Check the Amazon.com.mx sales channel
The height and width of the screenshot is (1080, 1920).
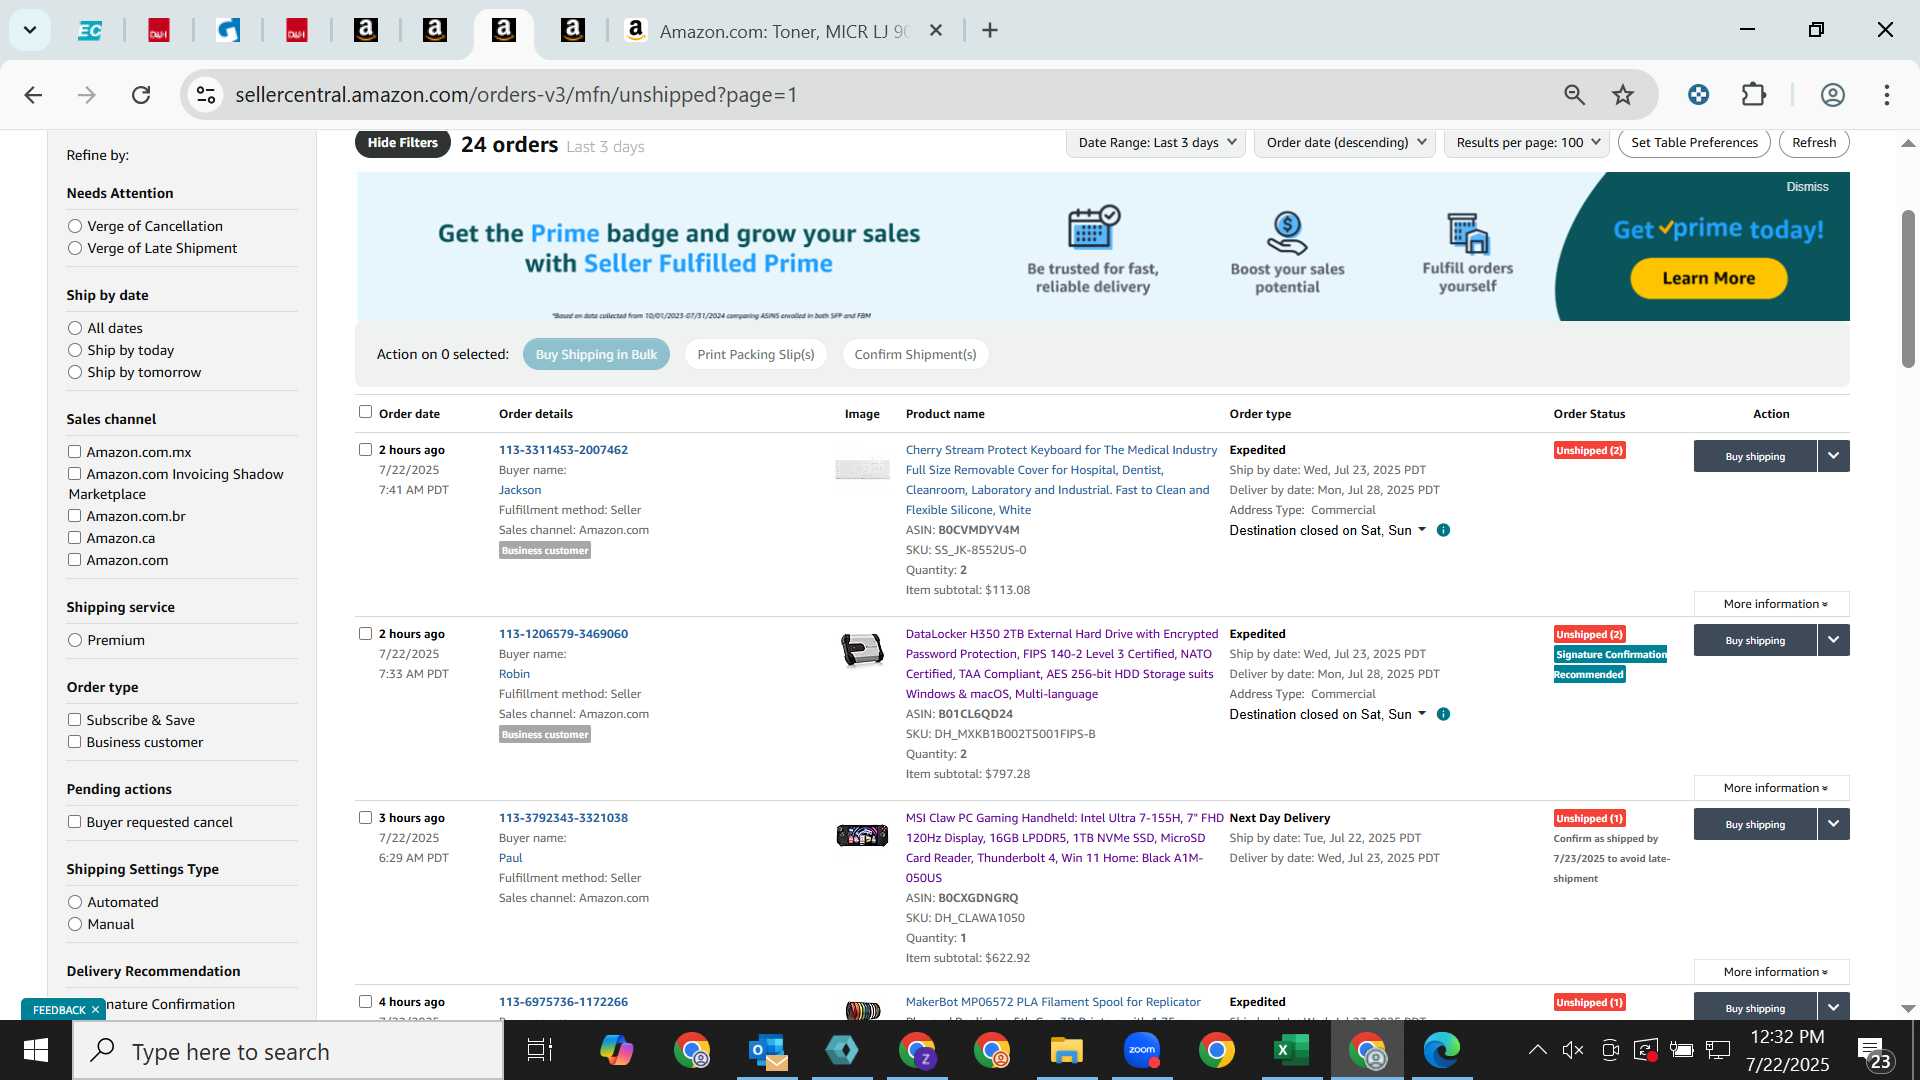74,452
